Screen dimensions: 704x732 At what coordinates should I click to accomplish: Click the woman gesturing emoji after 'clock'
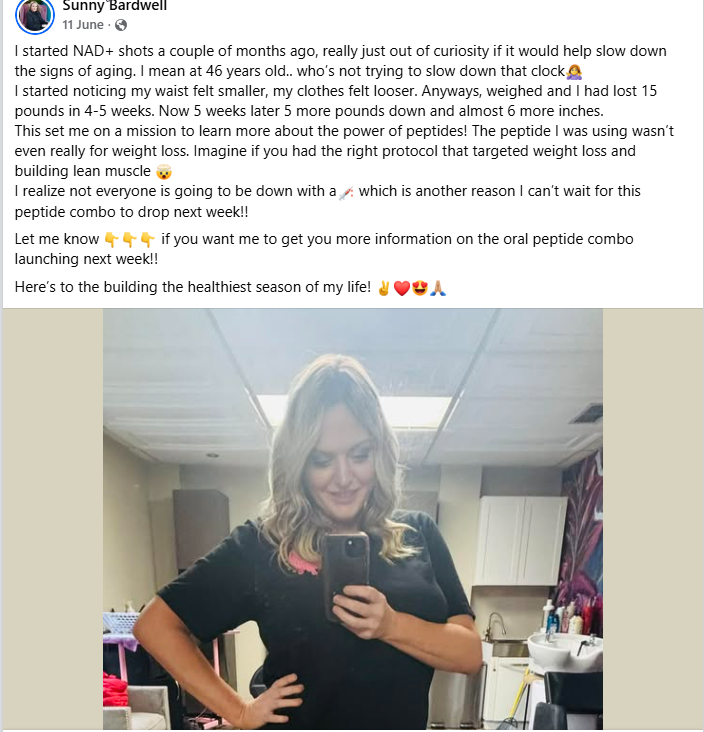coord(574,71)
